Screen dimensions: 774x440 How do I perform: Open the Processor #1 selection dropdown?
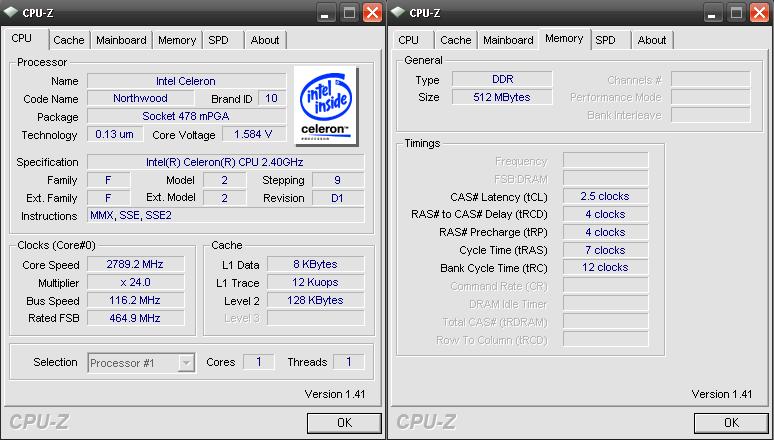141,363
